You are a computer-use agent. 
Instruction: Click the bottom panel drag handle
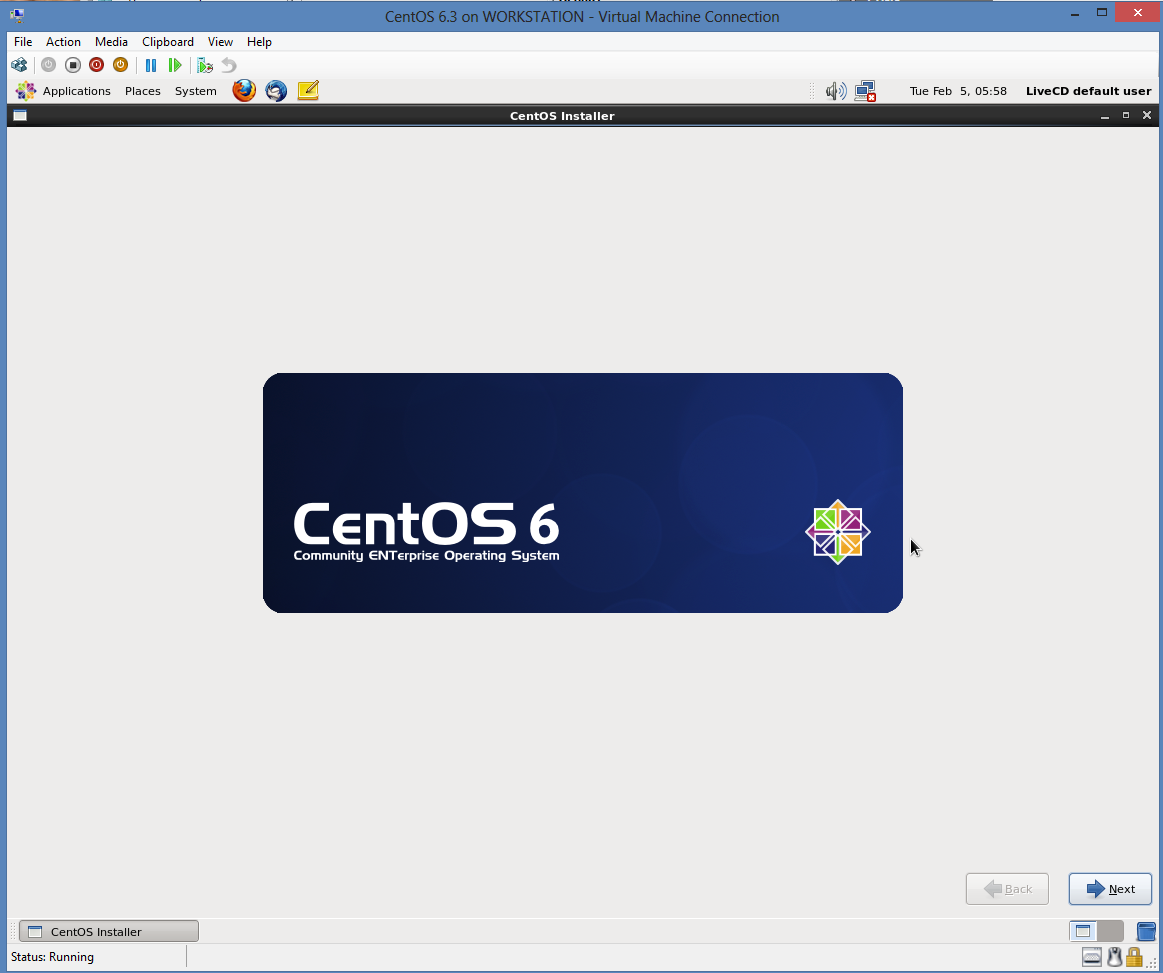pos(13,931)
